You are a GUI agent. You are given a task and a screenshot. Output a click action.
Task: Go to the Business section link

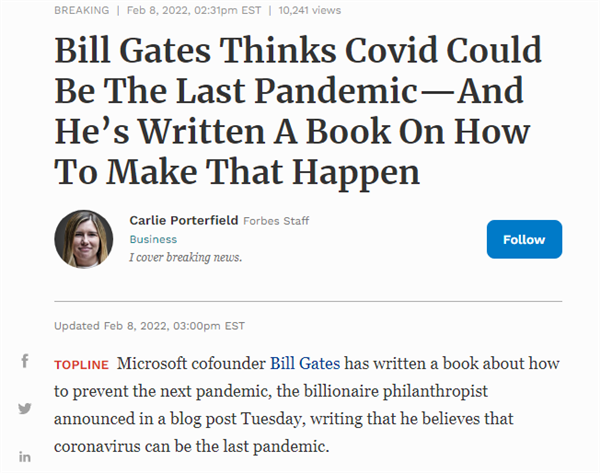click(153, 239)
